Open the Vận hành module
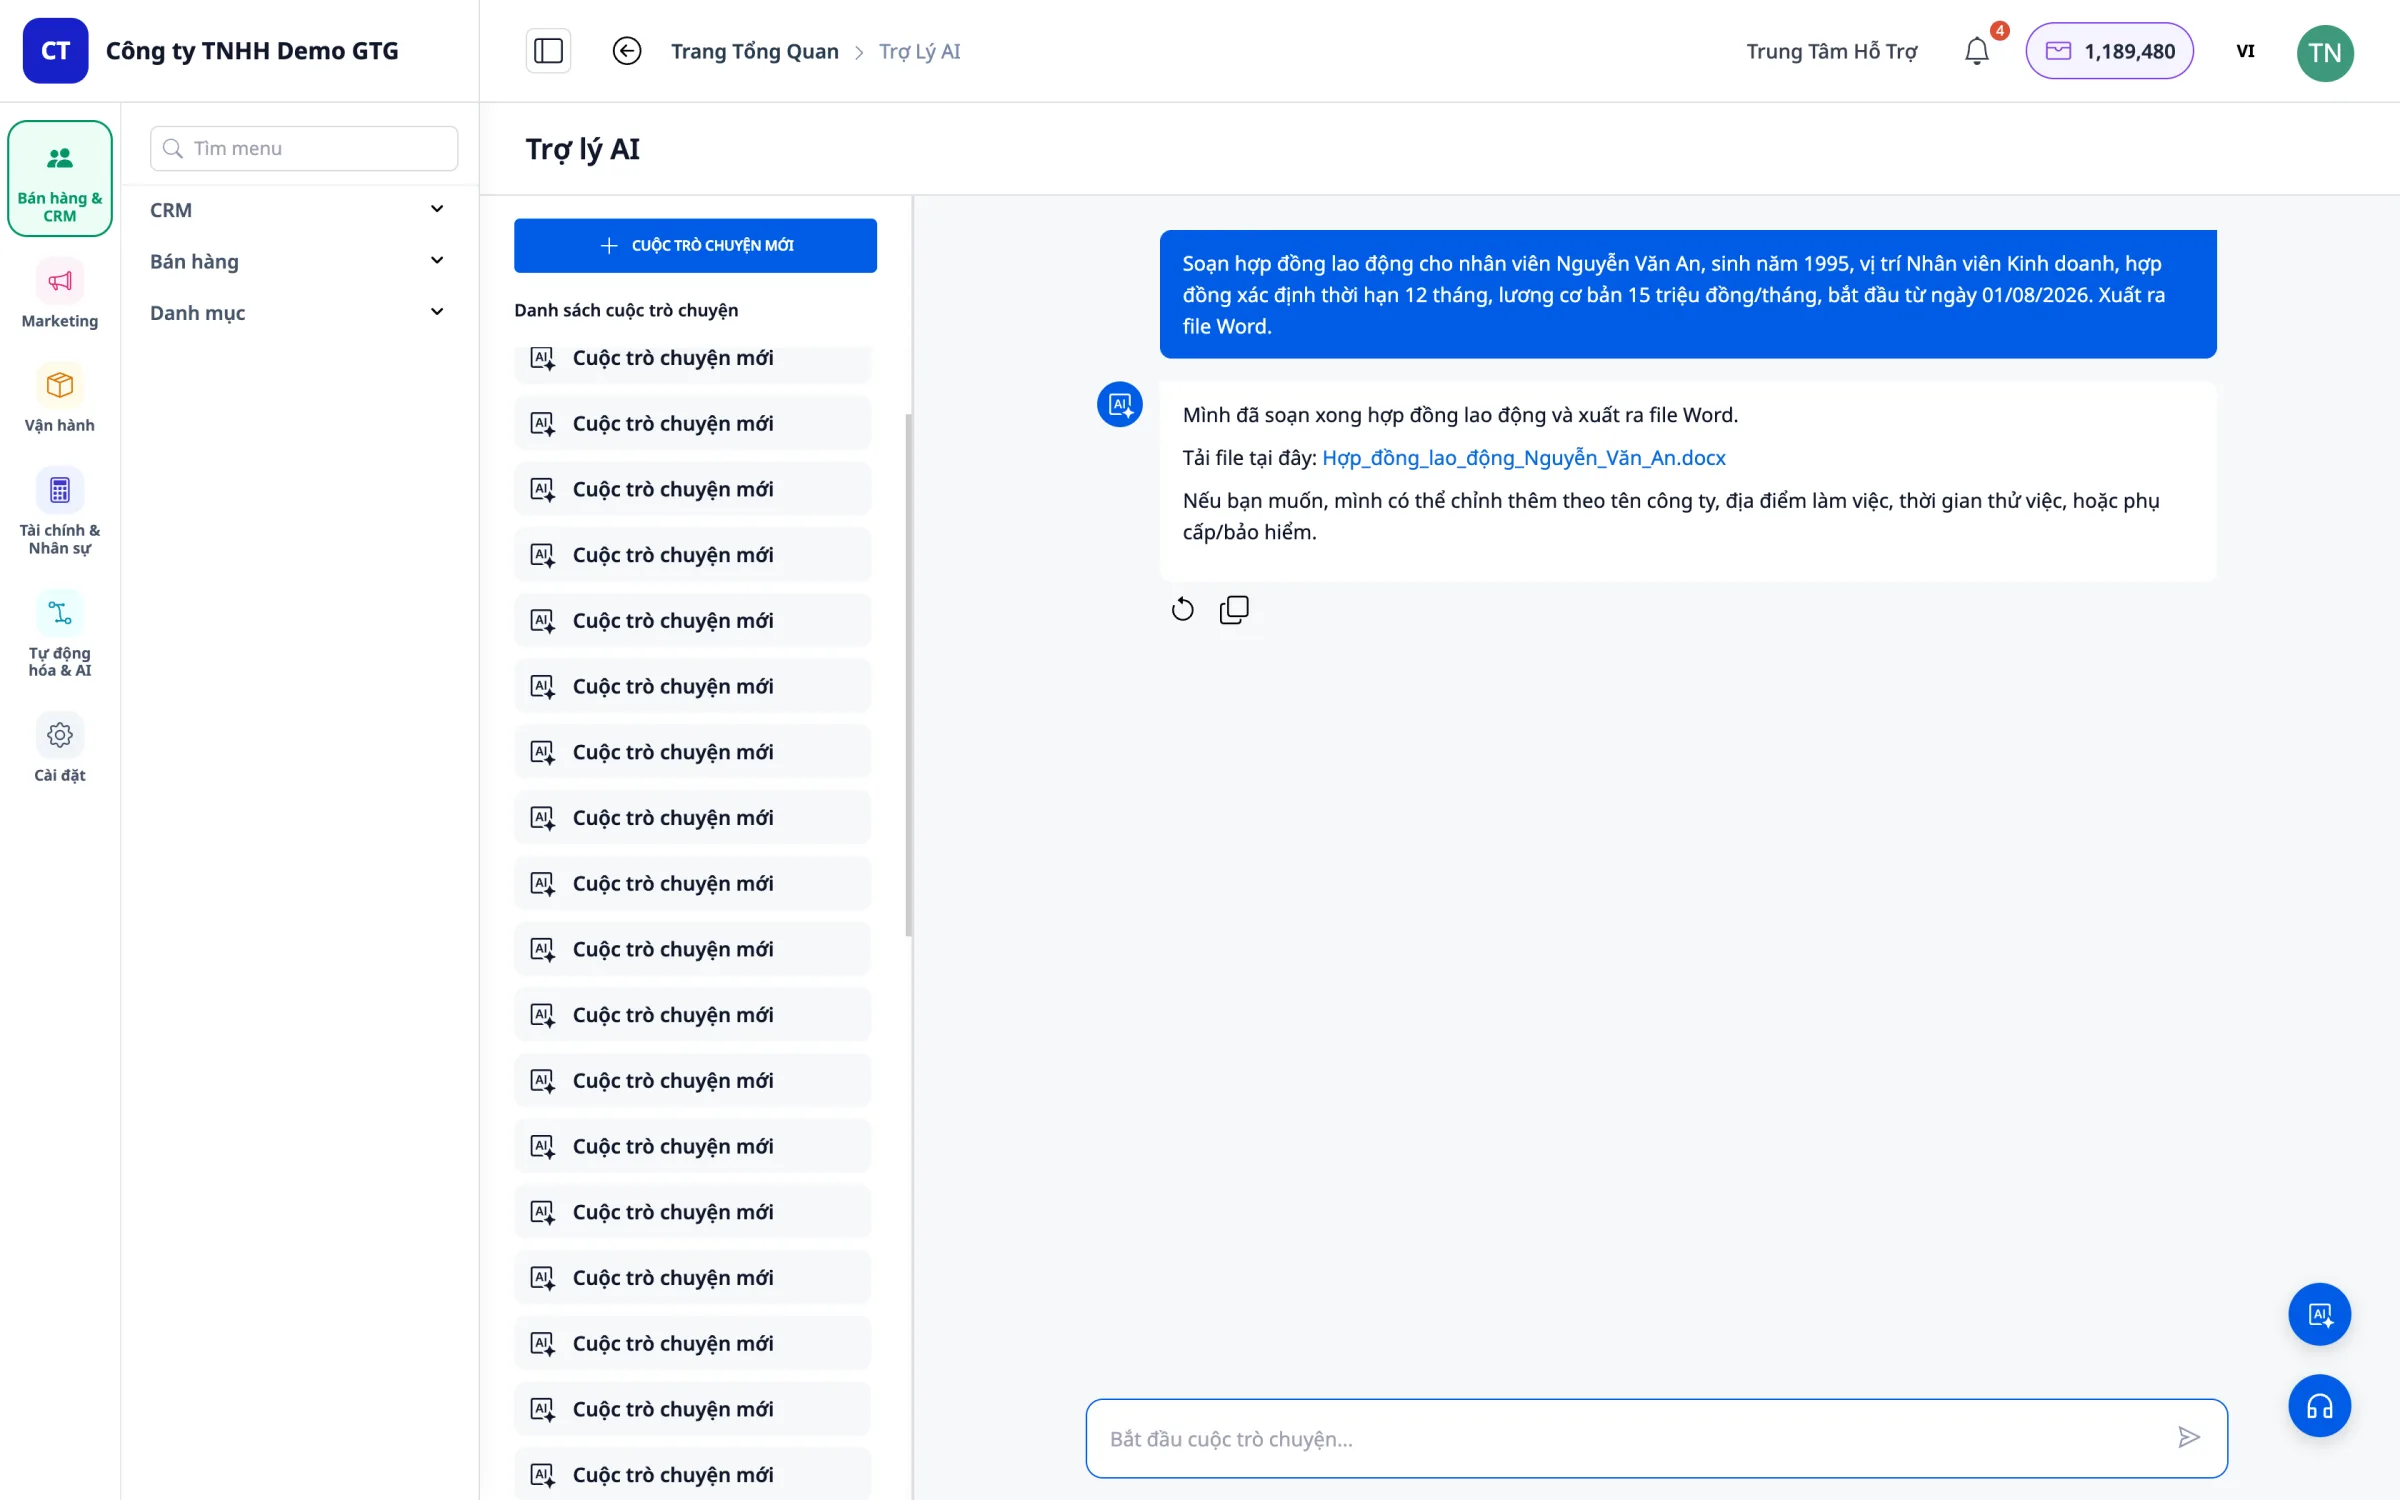2400x1500 pixels. point(60,398)
